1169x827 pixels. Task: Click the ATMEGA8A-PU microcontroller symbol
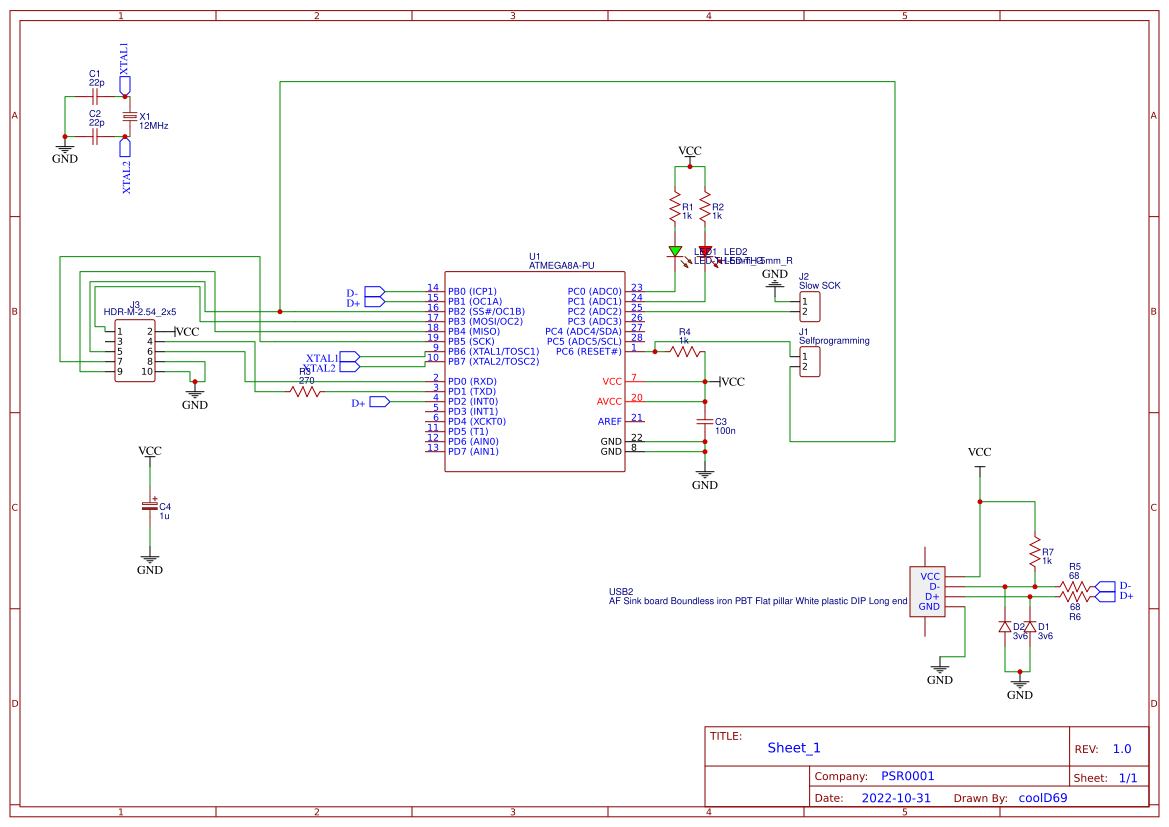[x=535, y=370]
